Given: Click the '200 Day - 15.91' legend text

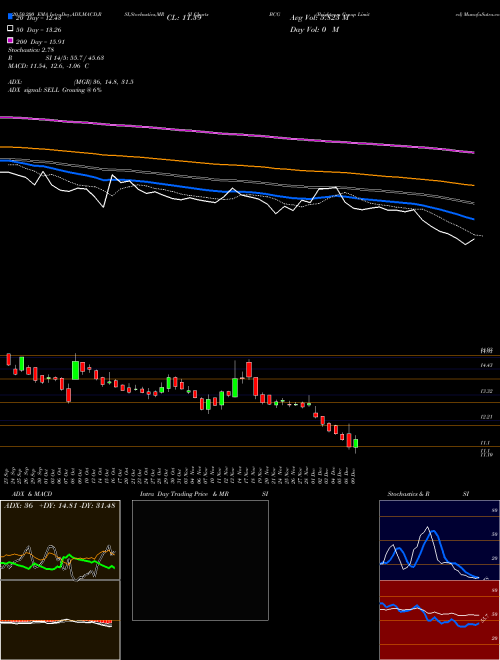Looking at the screenshot, I should coord(40,41).
